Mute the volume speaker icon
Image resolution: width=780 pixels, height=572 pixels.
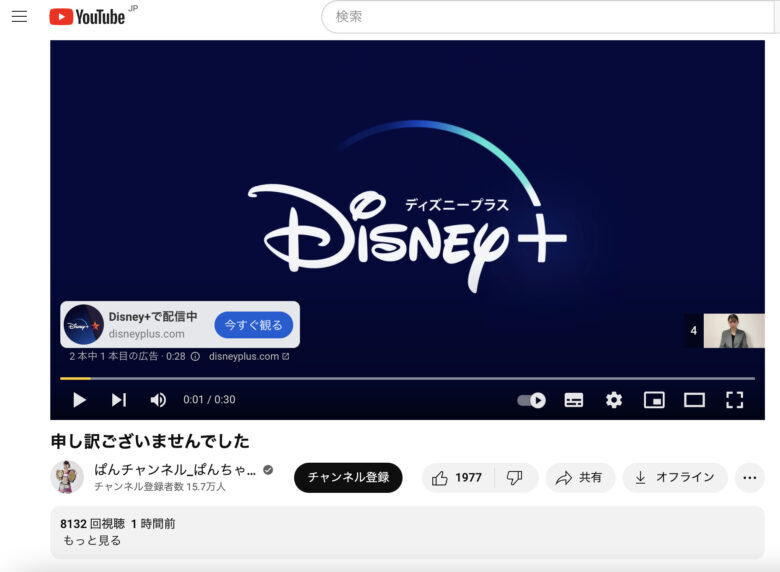(158, 400)
